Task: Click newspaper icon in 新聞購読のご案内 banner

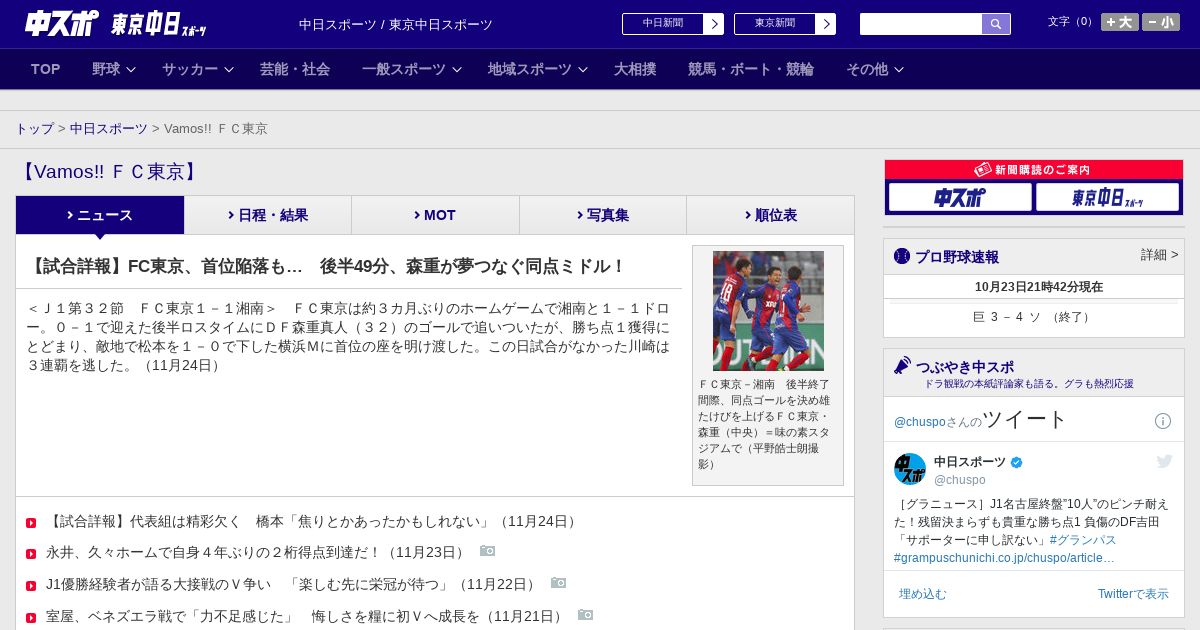Action: click(983, 170)
